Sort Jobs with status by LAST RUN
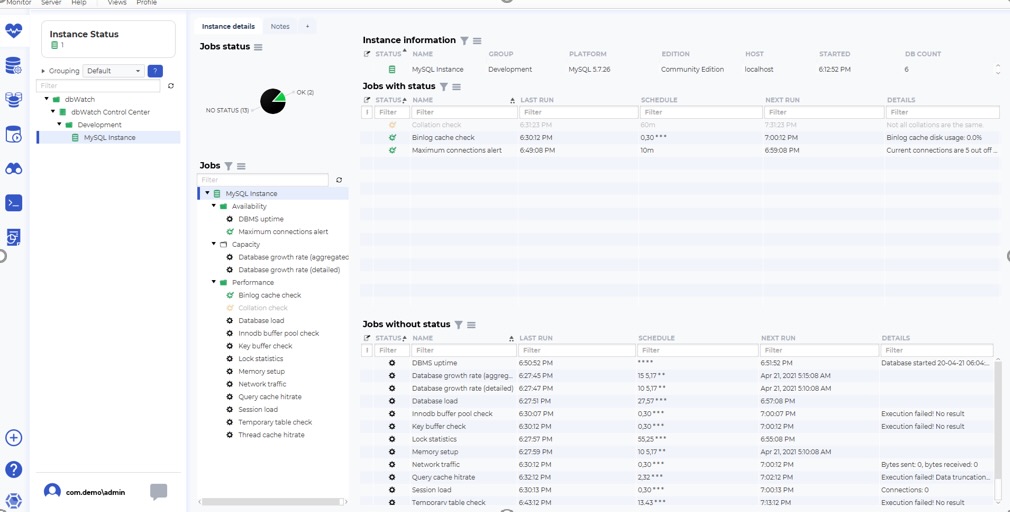 click(x=537, y=100)
